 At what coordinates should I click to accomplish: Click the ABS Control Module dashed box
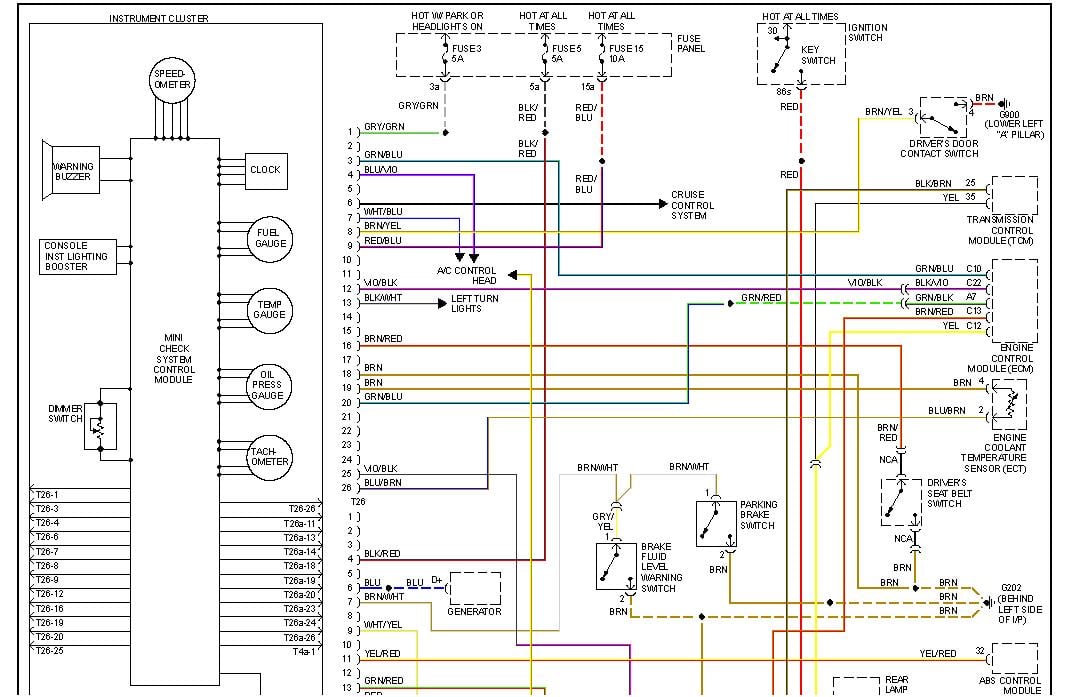pyautogui.click(x=1015, y=658)
